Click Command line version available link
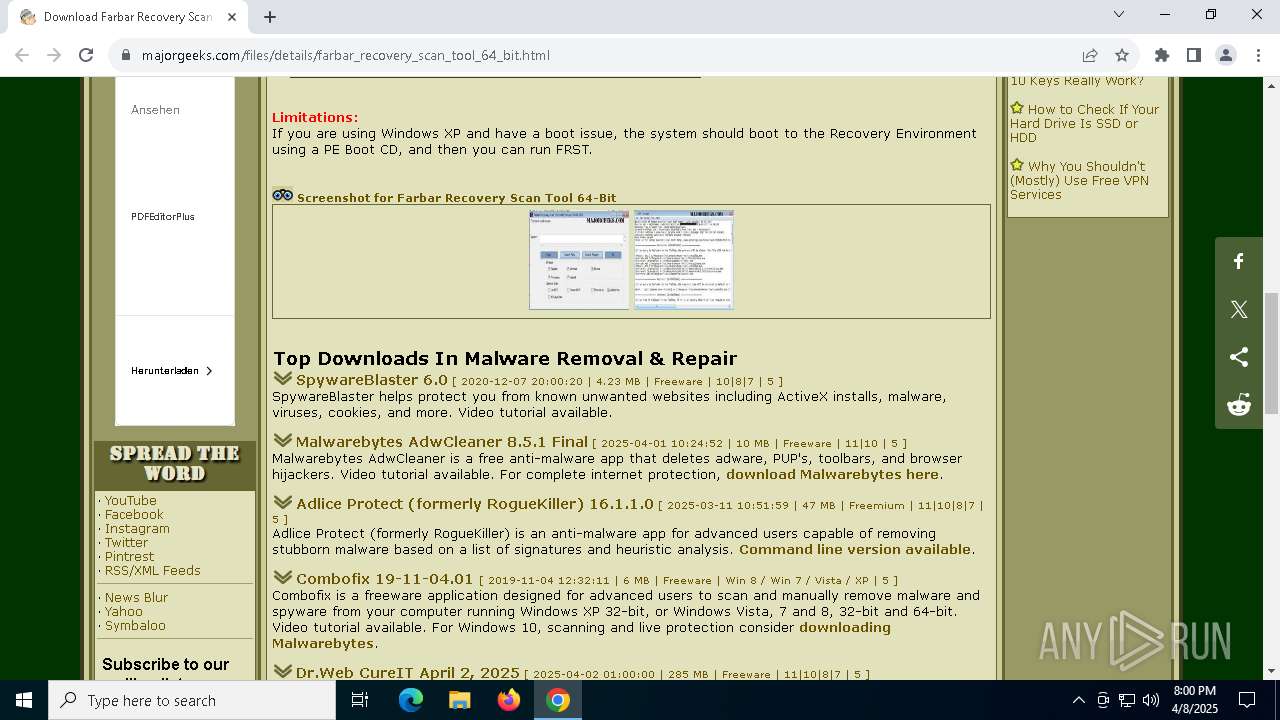The width and height of the screenshot is (1280, 720). pos(855,549)
